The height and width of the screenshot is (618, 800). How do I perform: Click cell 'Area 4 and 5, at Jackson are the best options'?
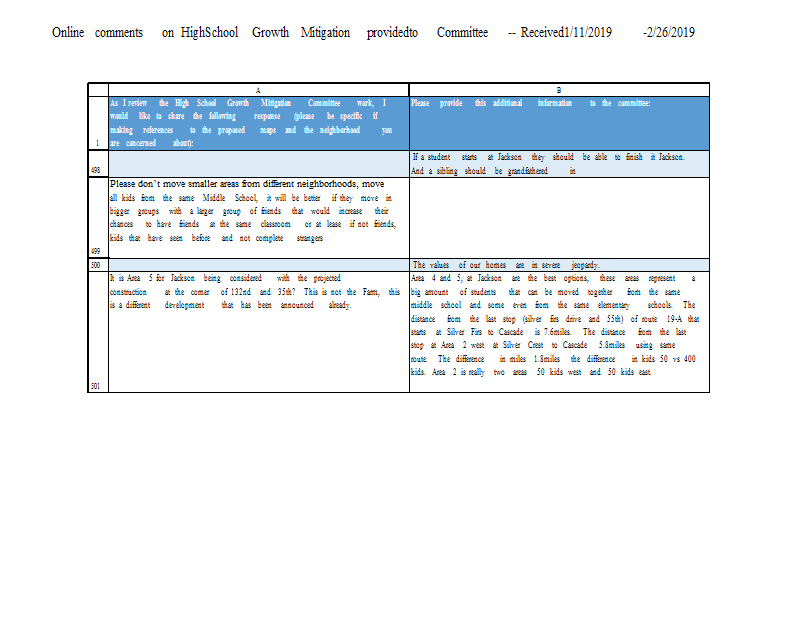click(x=559, y=332)
